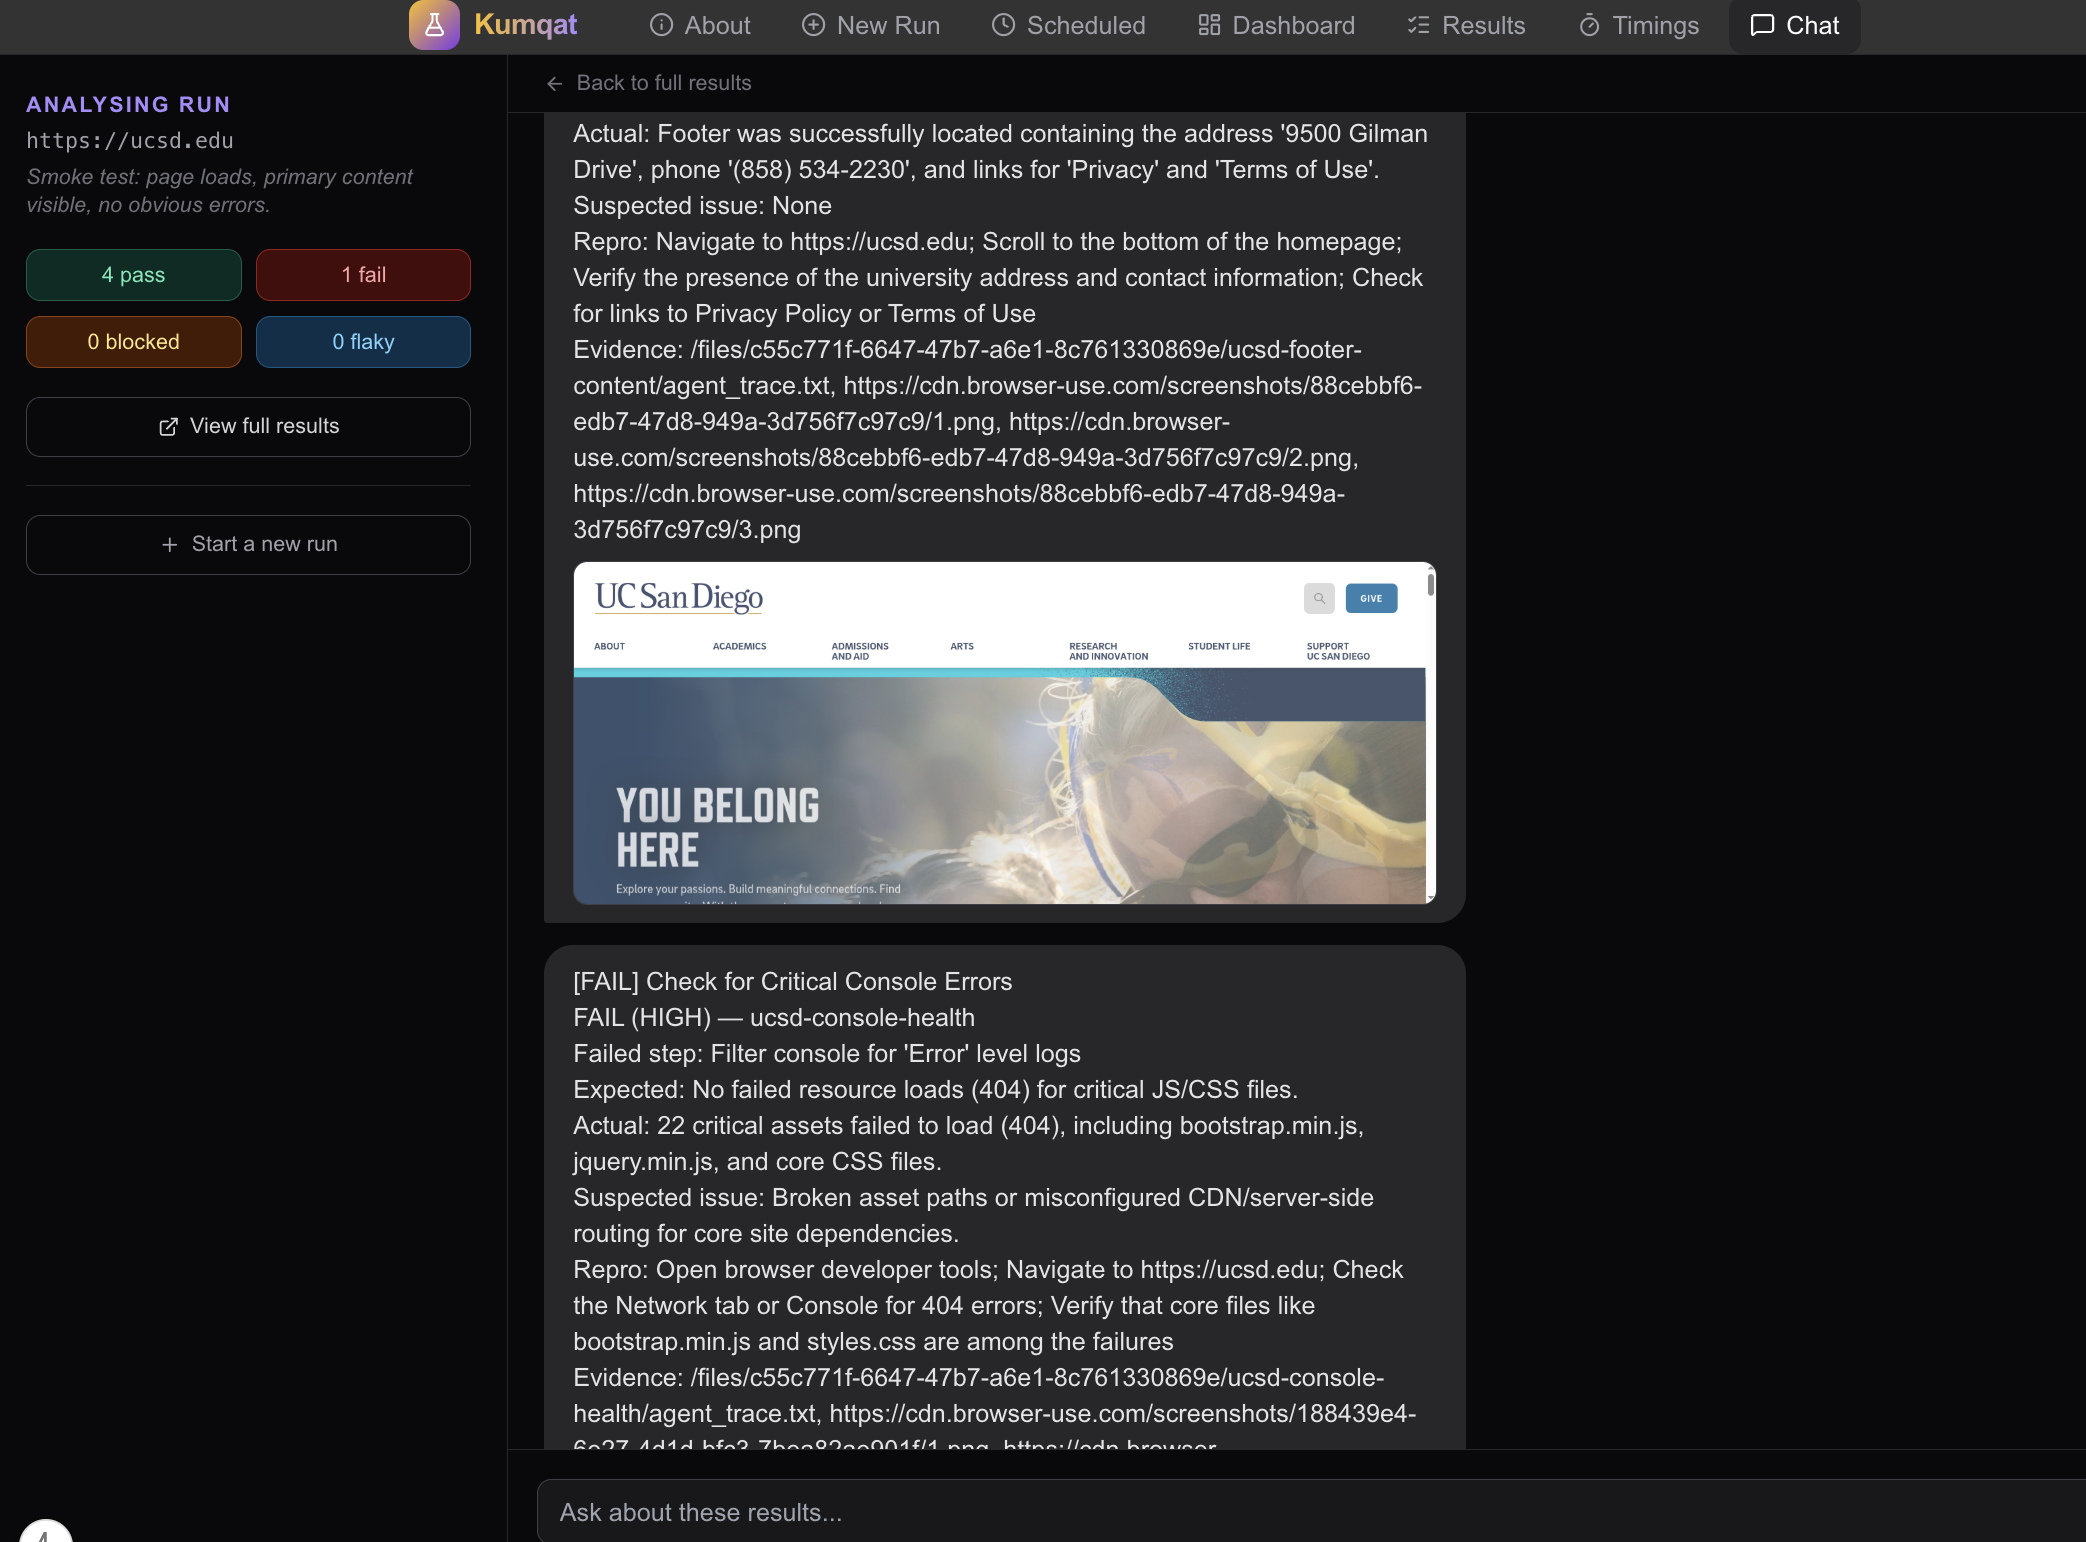This screenshot has height=1542, width=2086.
Task: Click the Results checklist icon
Action: pyautogui.click(x=1418, y=25)
